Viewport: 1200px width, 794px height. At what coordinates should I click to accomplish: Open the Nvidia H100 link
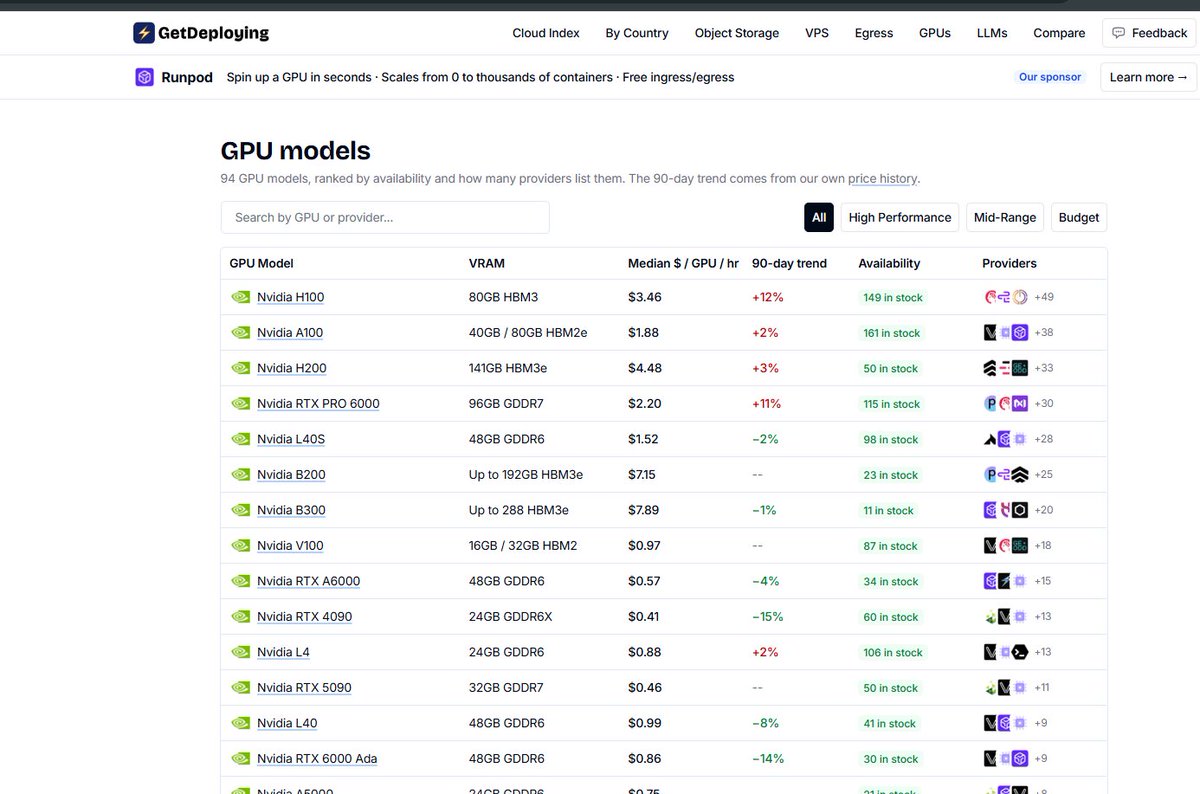tap(290, 297)
